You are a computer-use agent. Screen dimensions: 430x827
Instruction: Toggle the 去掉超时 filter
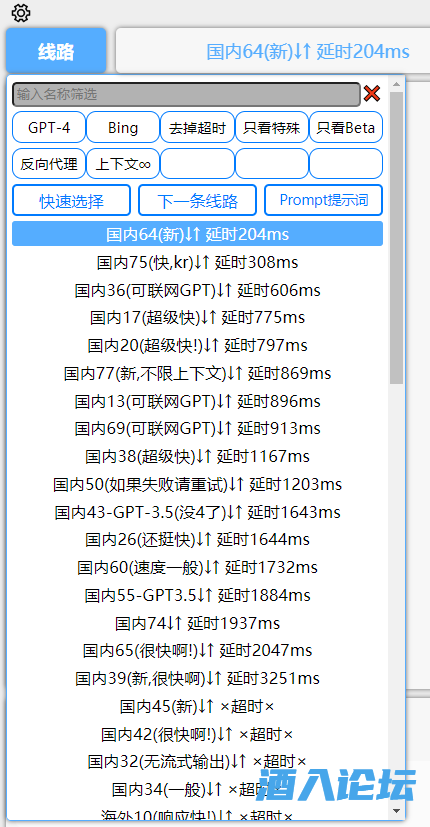click(x=197, y=127)
